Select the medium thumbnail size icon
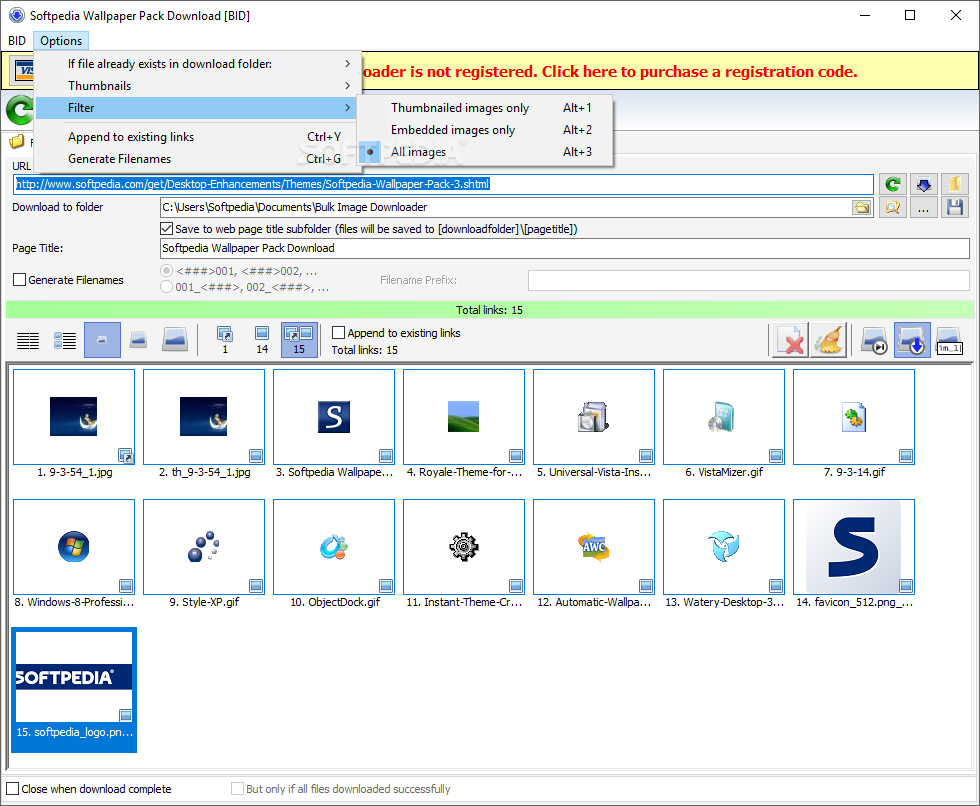 (138, 341)
